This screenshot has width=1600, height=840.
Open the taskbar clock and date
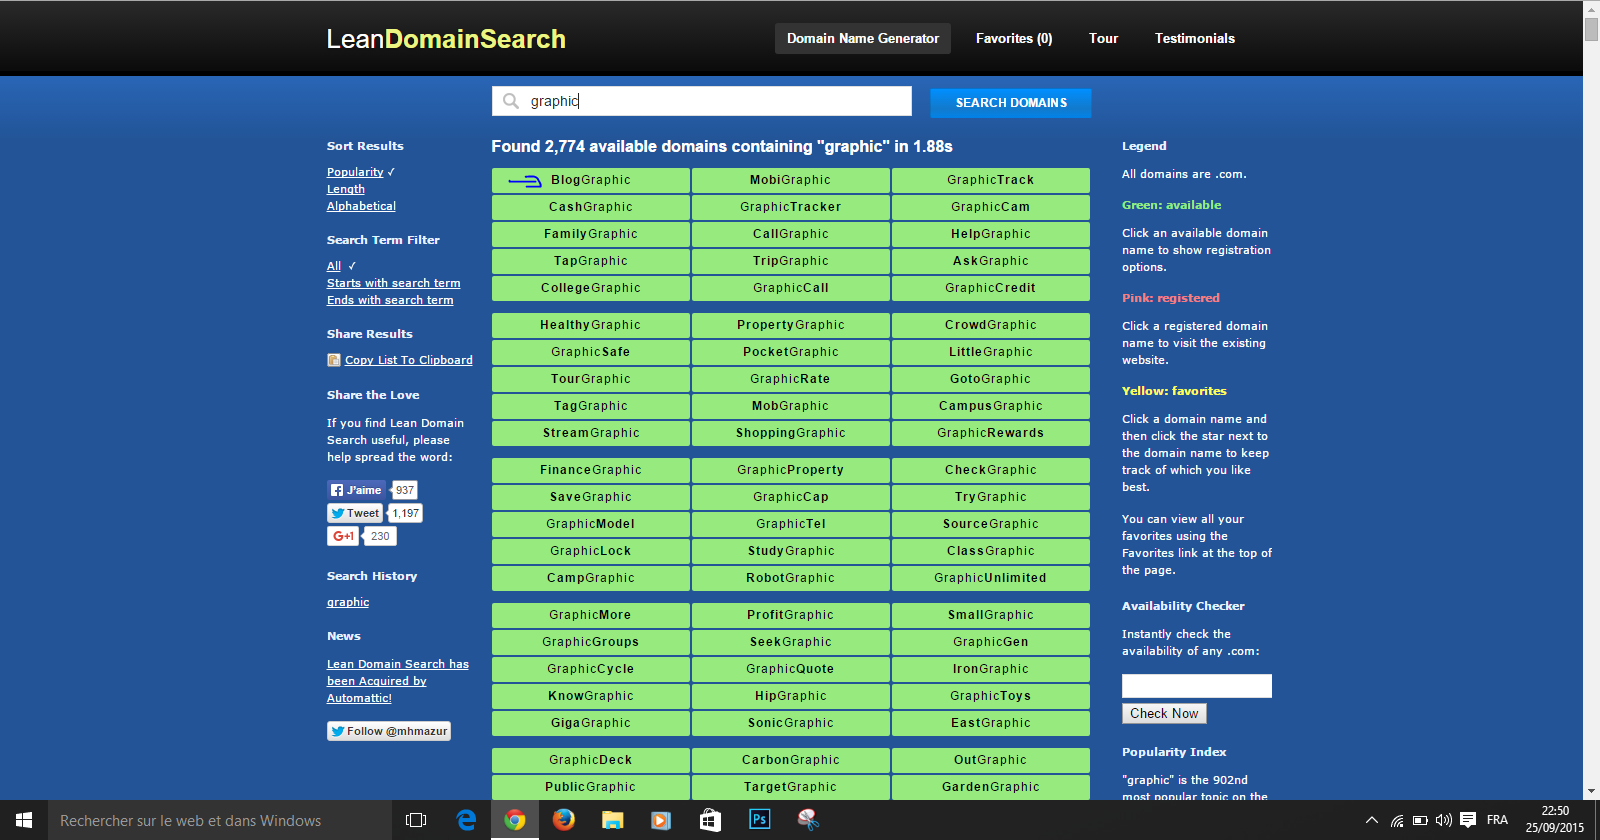[1555, 820]
